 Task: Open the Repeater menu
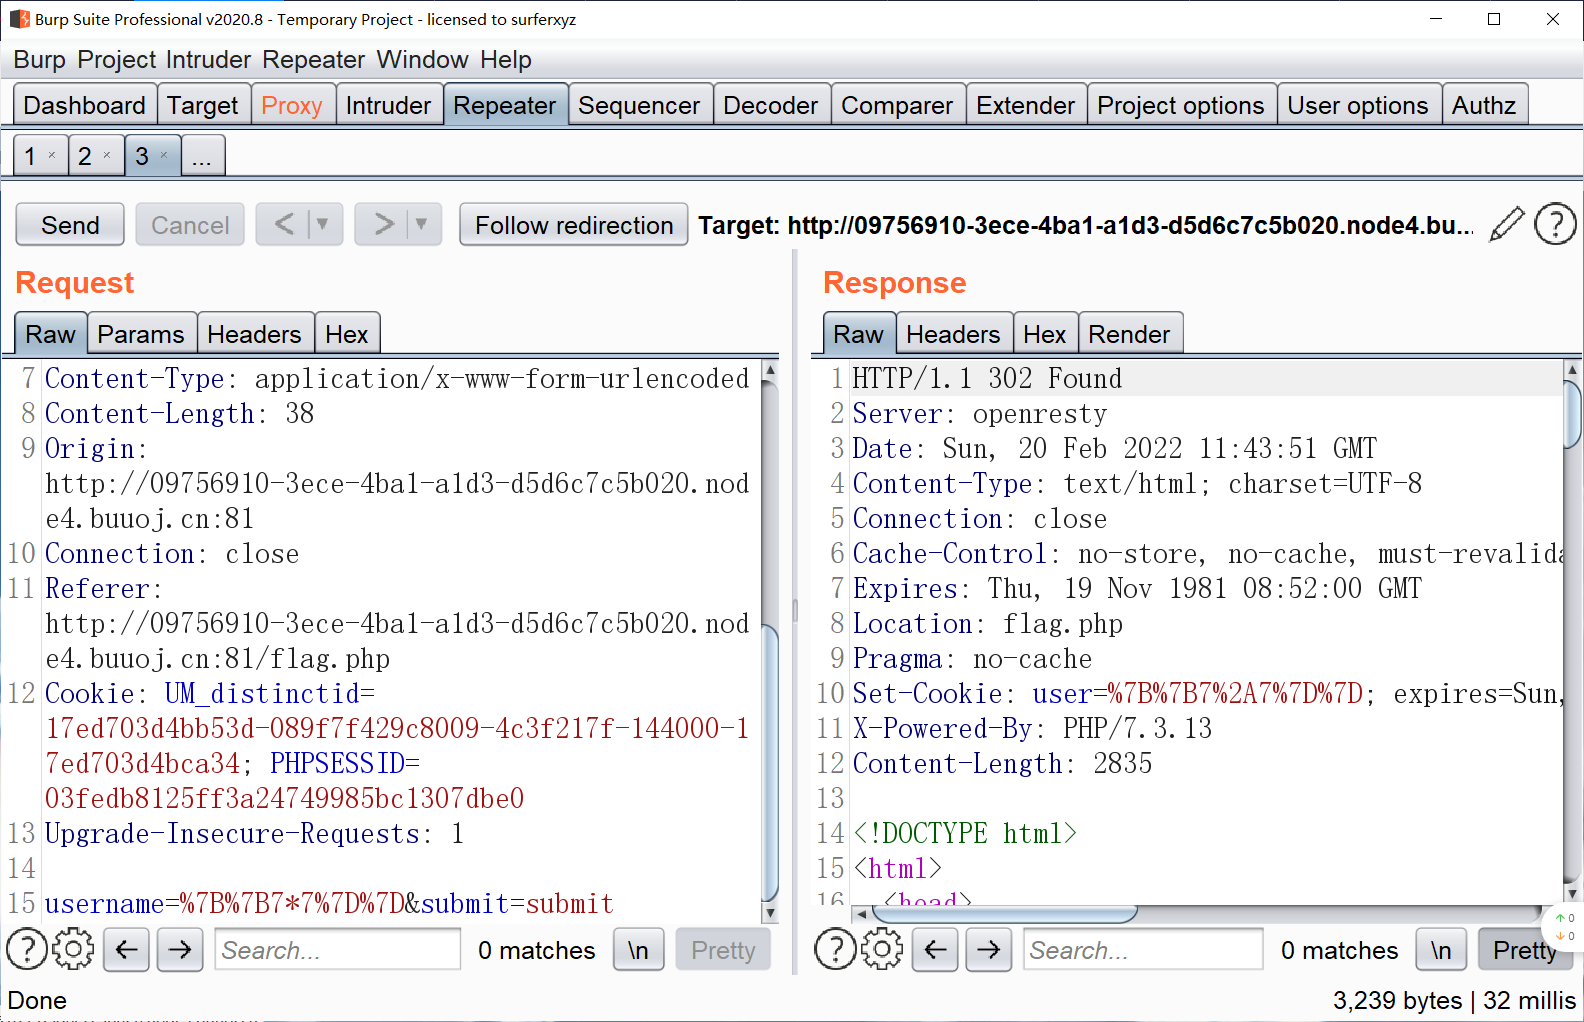tap(314, 60)
